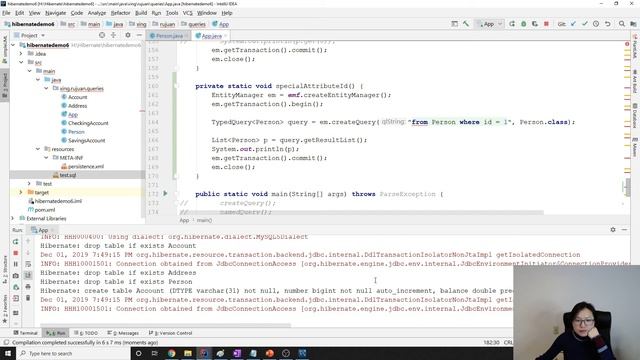640x360 pixels.
Task: Expand External Libraries node
Action: [x=13, y=218]
